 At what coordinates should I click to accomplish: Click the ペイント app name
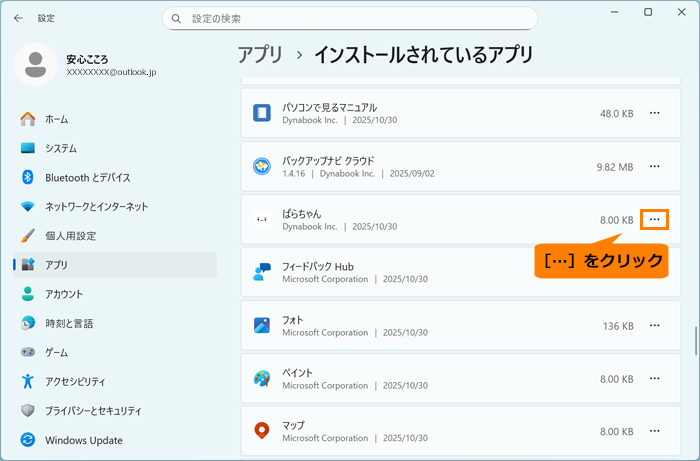297,373
